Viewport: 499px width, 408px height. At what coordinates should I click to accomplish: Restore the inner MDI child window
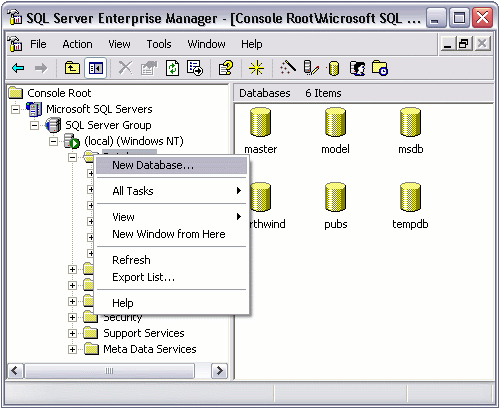(464, 44)
